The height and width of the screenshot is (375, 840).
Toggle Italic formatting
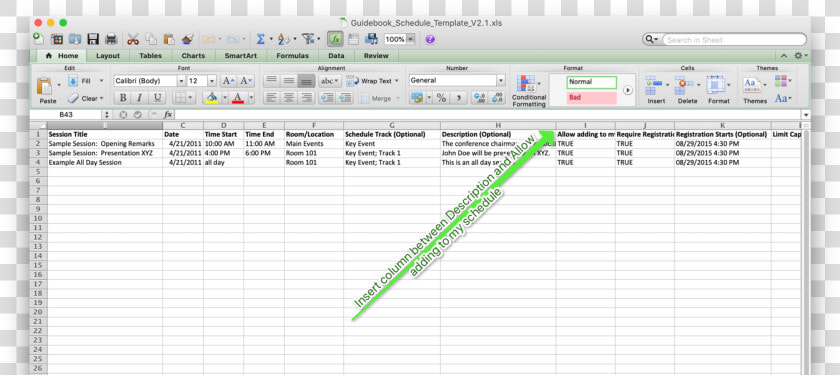point(140,98)
